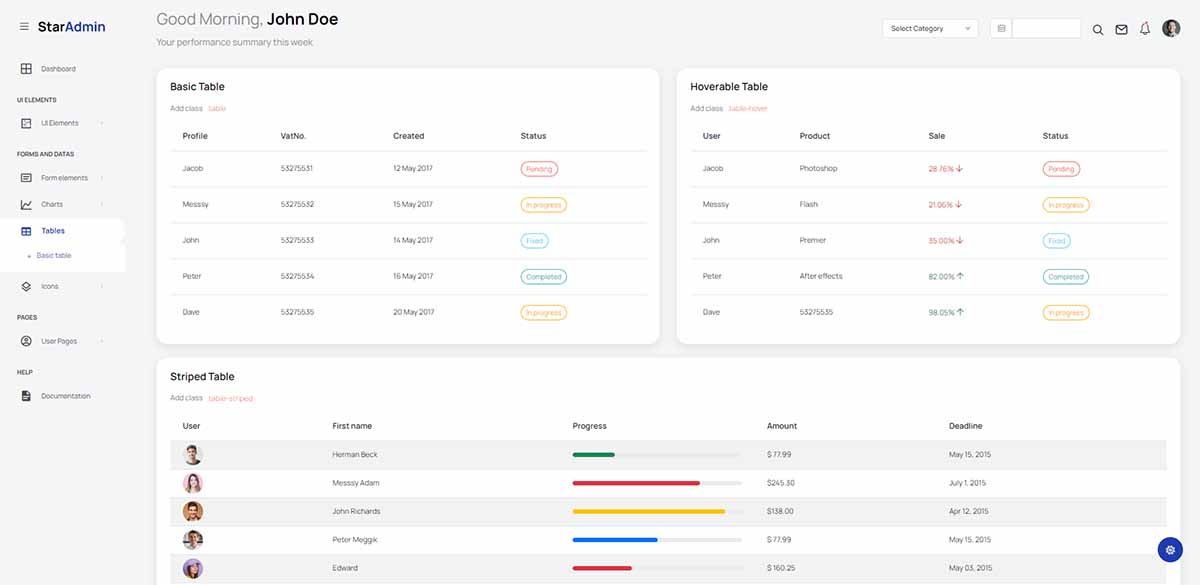The image size is (1200, 585).
Task: Open Form elements in the sidebar
Action: click(x=62, y=176)
